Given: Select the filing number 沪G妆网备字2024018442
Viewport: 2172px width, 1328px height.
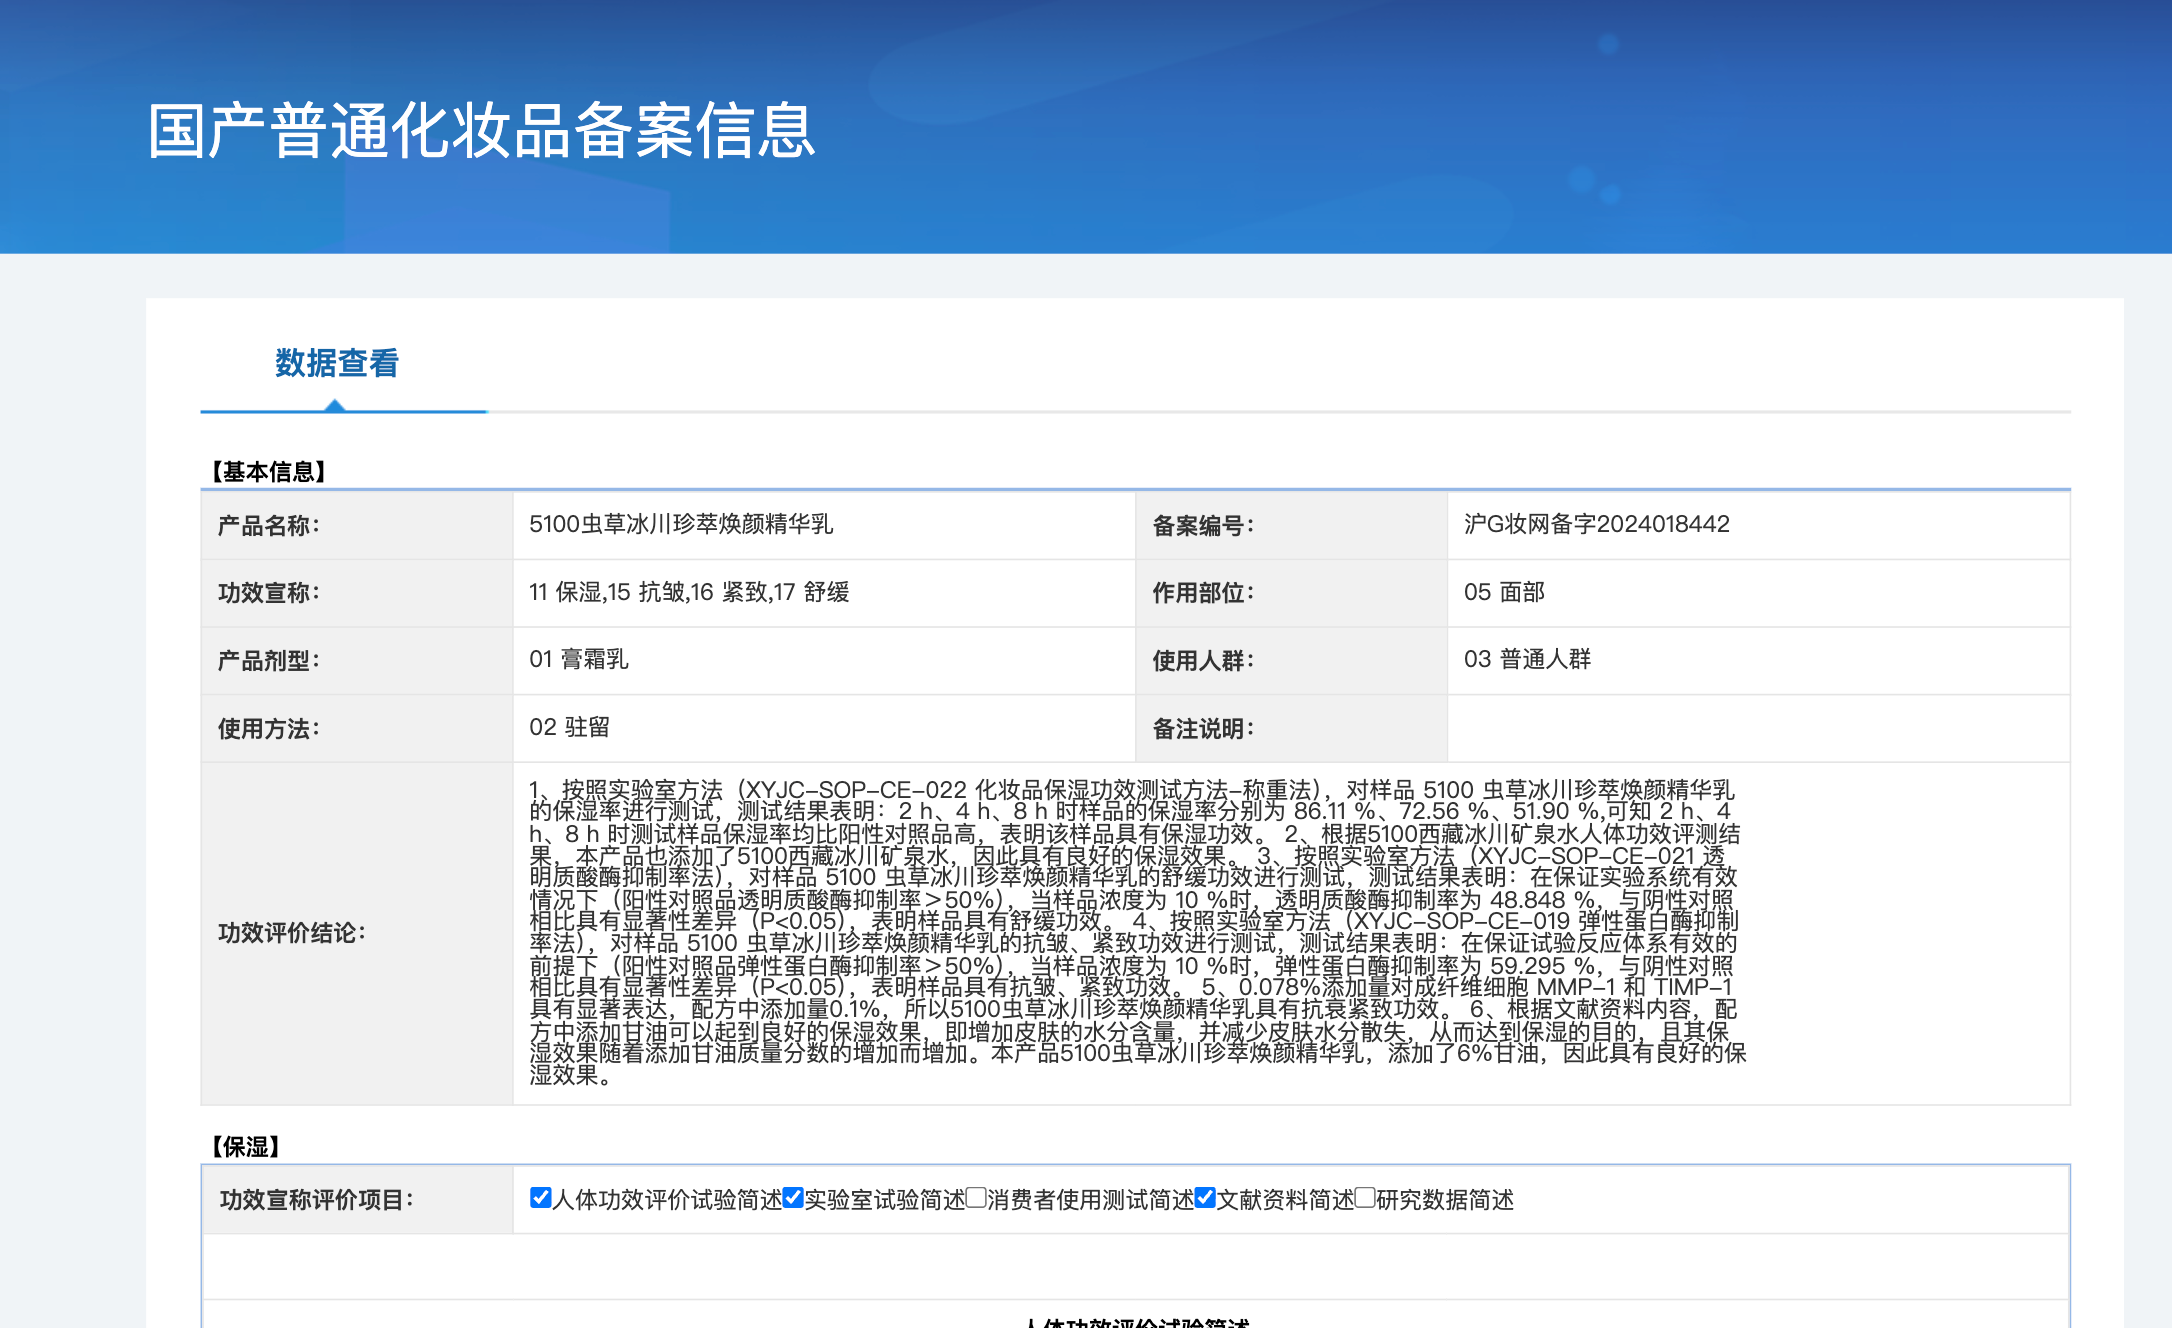Looking at the screenshot, I should pyautogui.click(x=1596, y=524).
